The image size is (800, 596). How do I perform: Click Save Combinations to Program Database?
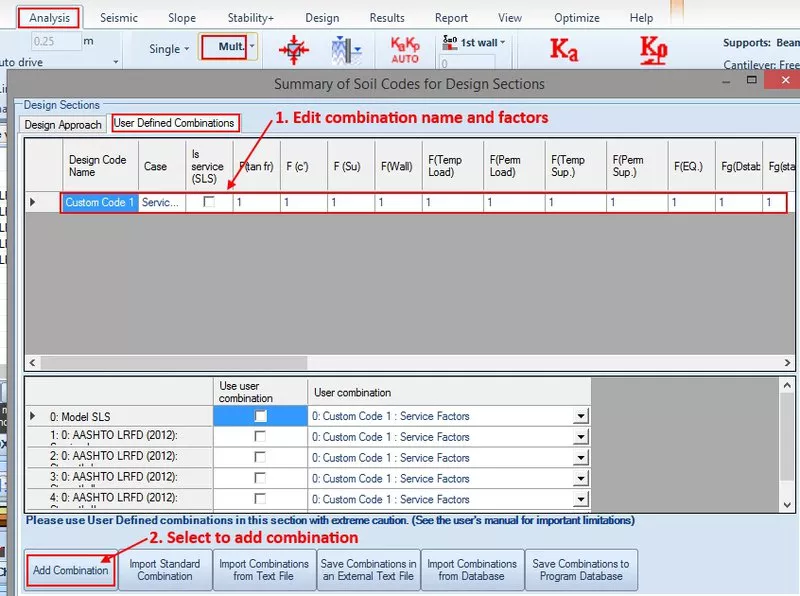pos(581,569)
